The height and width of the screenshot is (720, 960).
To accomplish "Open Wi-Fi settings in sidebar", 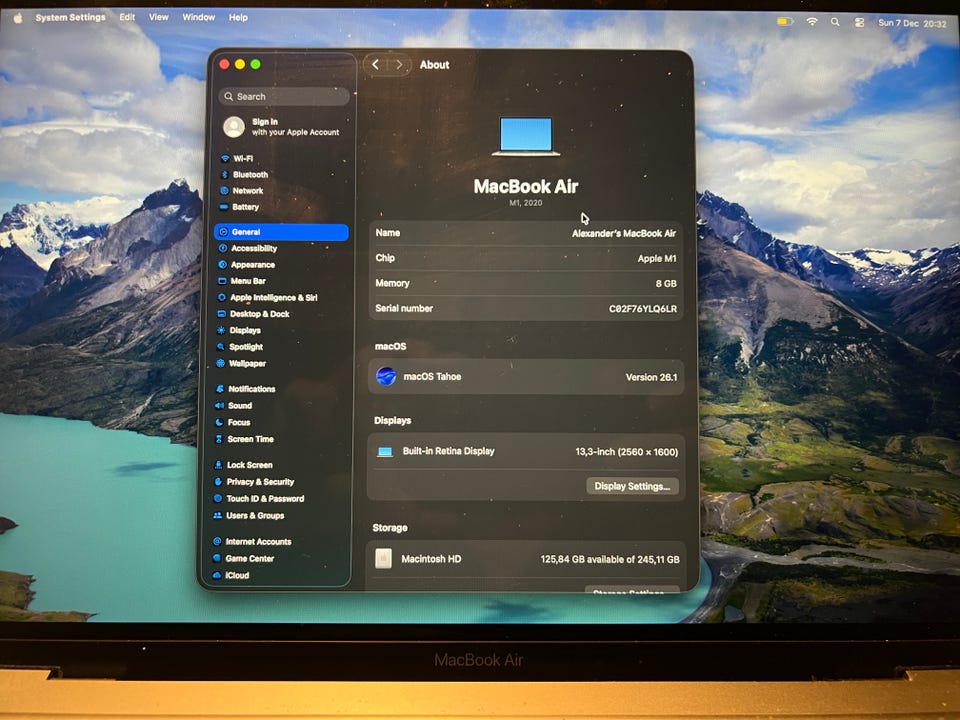I will (237, 159).
